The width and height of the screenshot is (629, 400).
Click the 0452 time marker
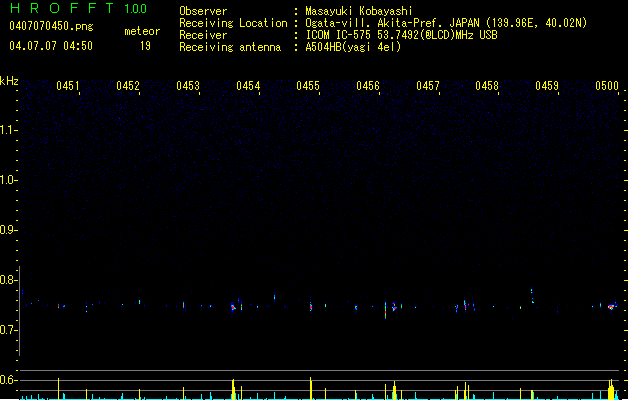pyautogui.click(x=128, y=86)
